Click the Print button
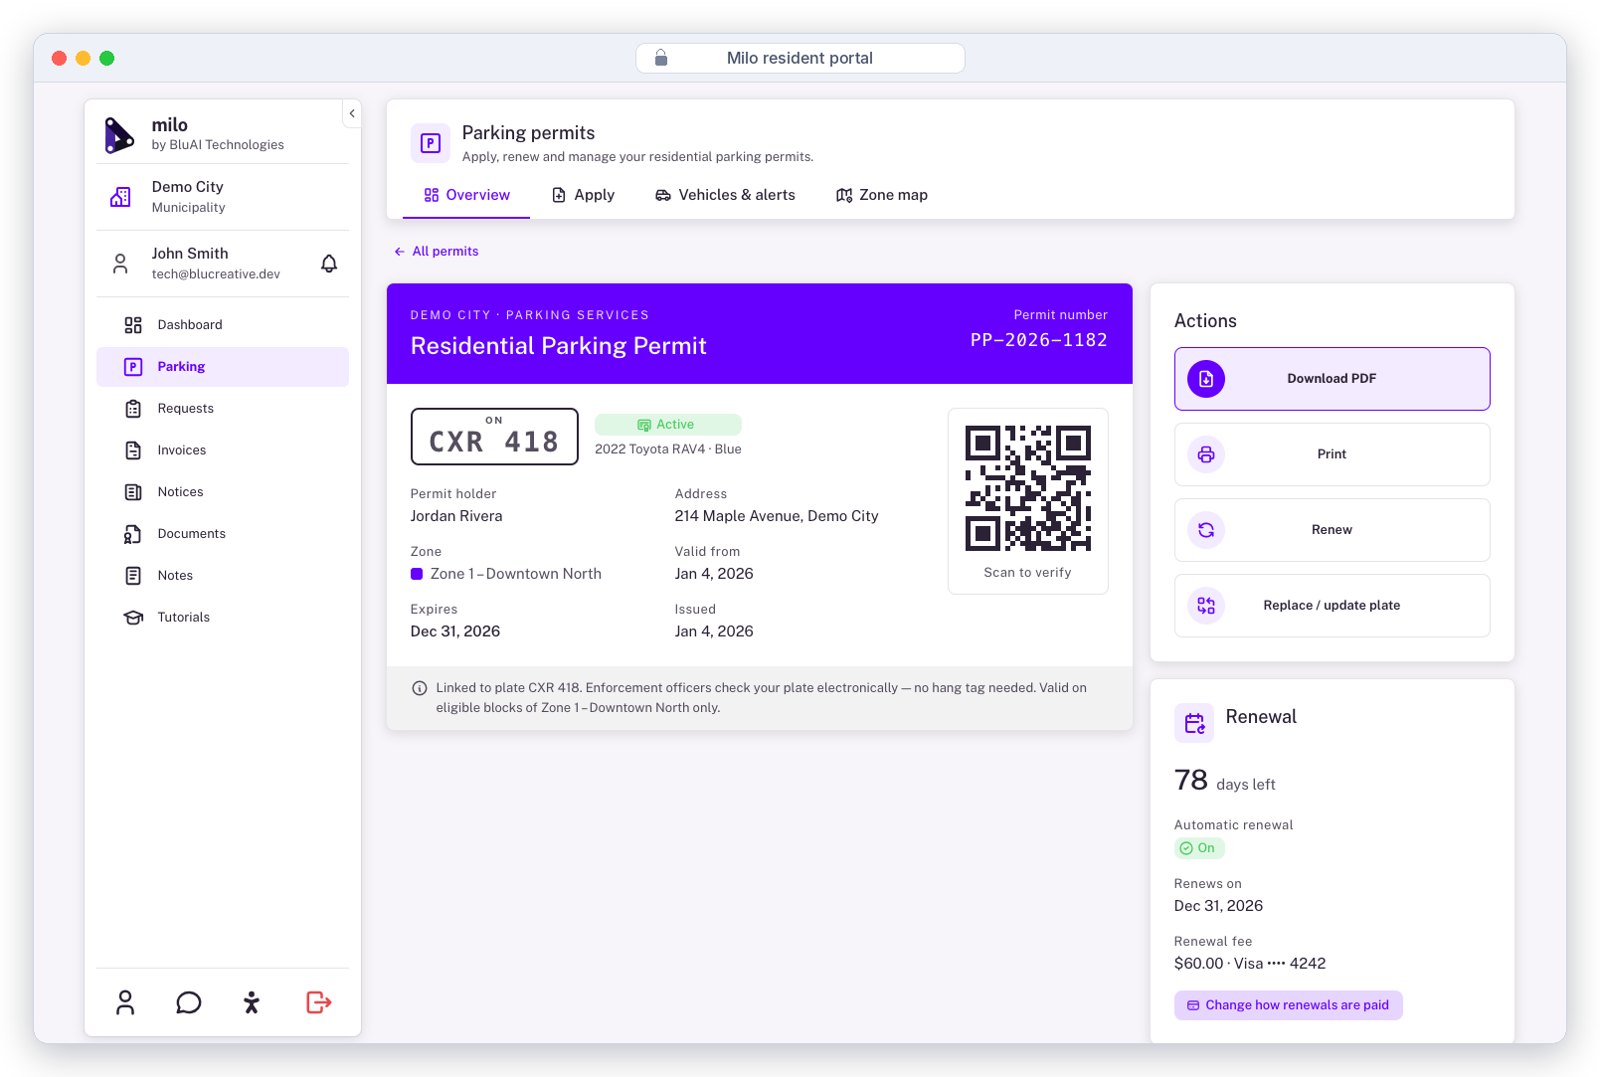Image resolution: width=1600 pixels, height=1077 pixels. 1332,455
